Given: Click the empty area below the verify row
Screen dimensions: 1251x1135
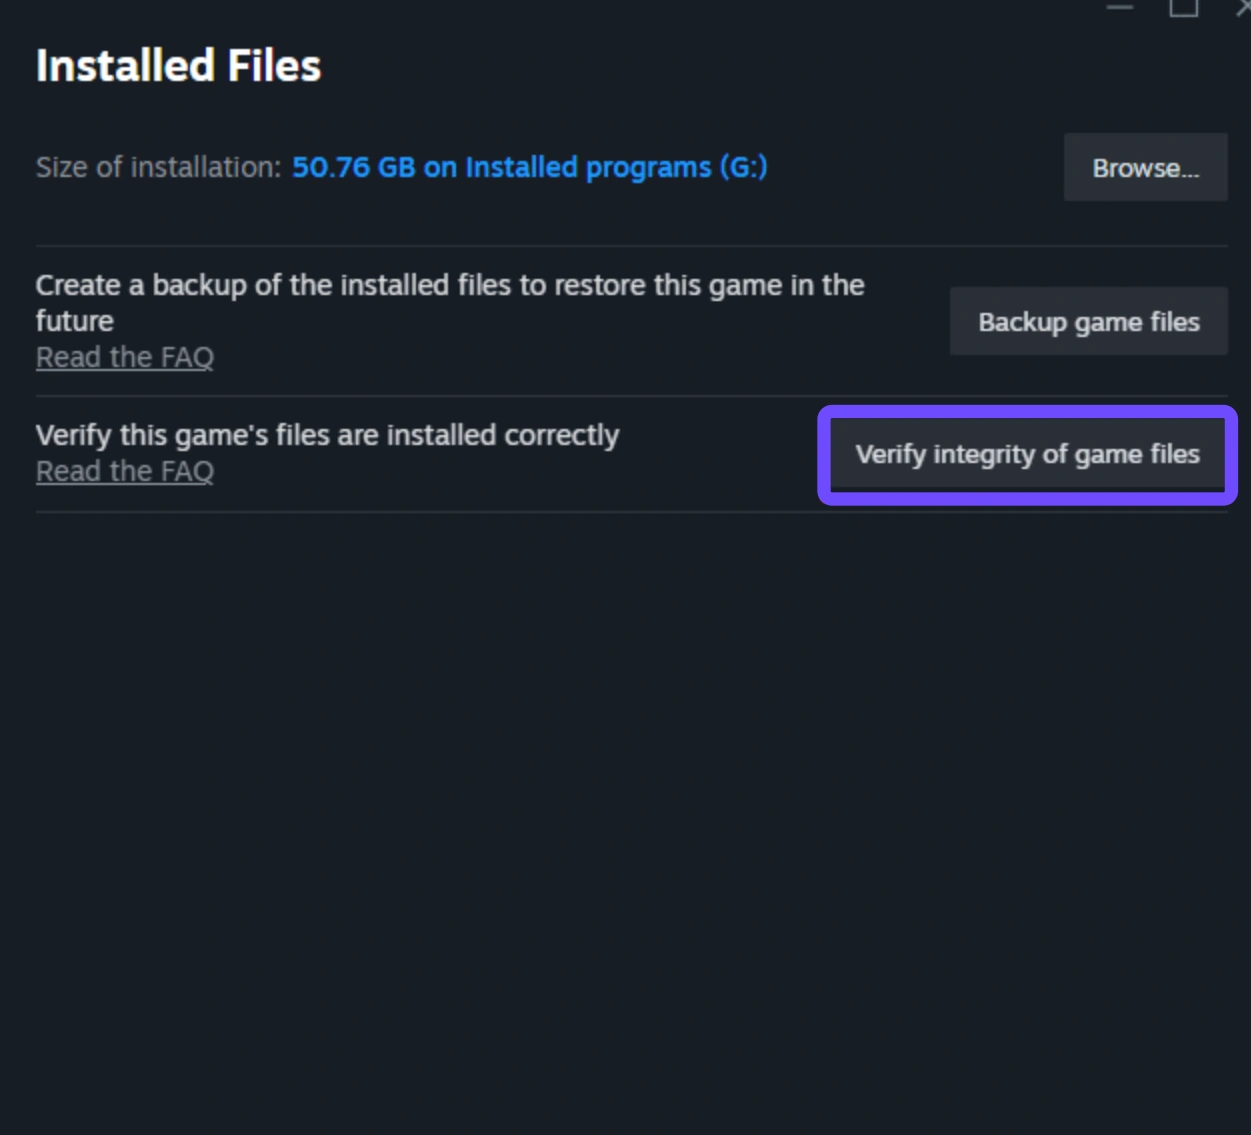Looking at the screenshot, I should [625, 800].
